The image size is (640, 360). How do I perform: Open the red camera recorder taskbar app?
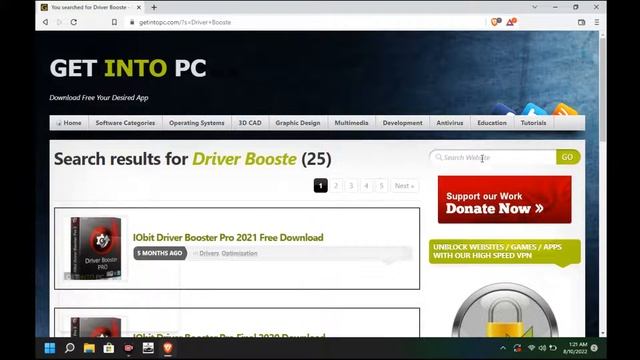click(x=129, y=348)
